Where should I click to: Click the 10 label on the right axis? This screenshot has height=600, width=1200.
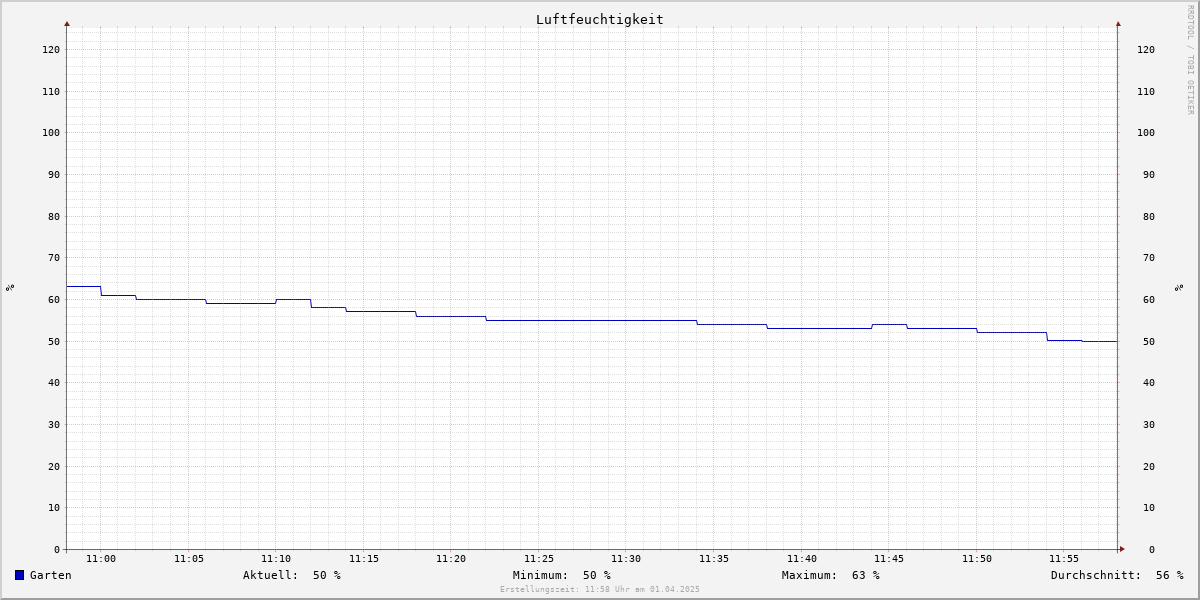pos(1149,507)
